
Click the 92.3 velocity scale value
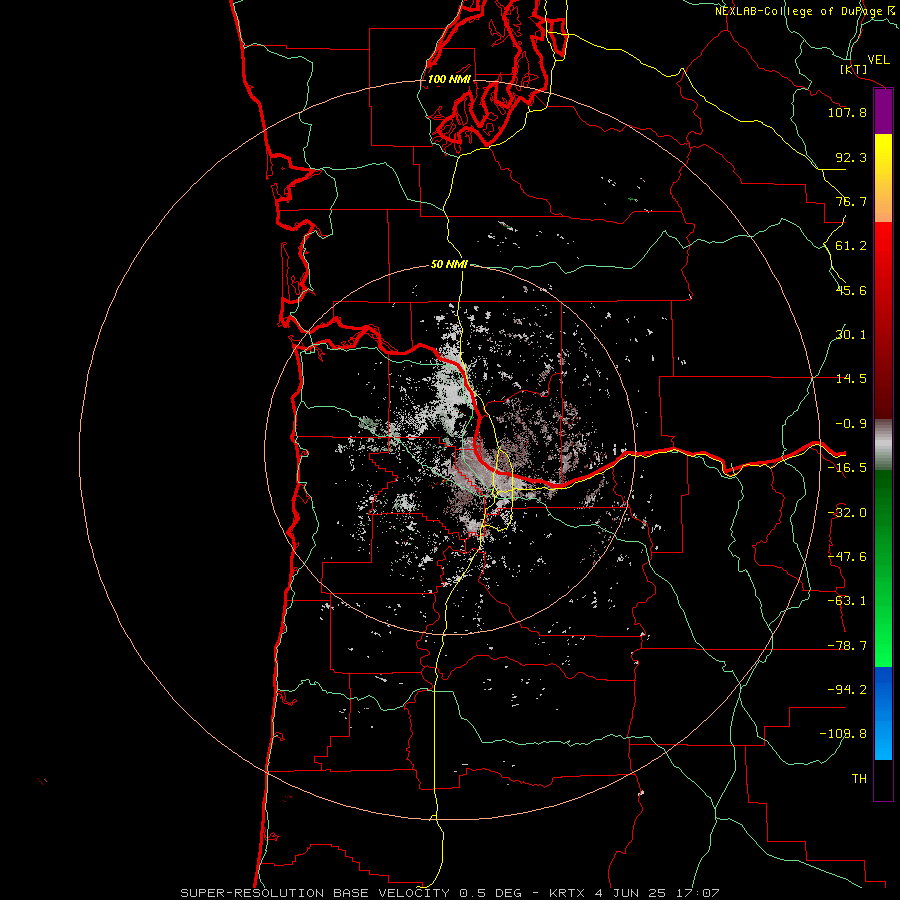851,157
